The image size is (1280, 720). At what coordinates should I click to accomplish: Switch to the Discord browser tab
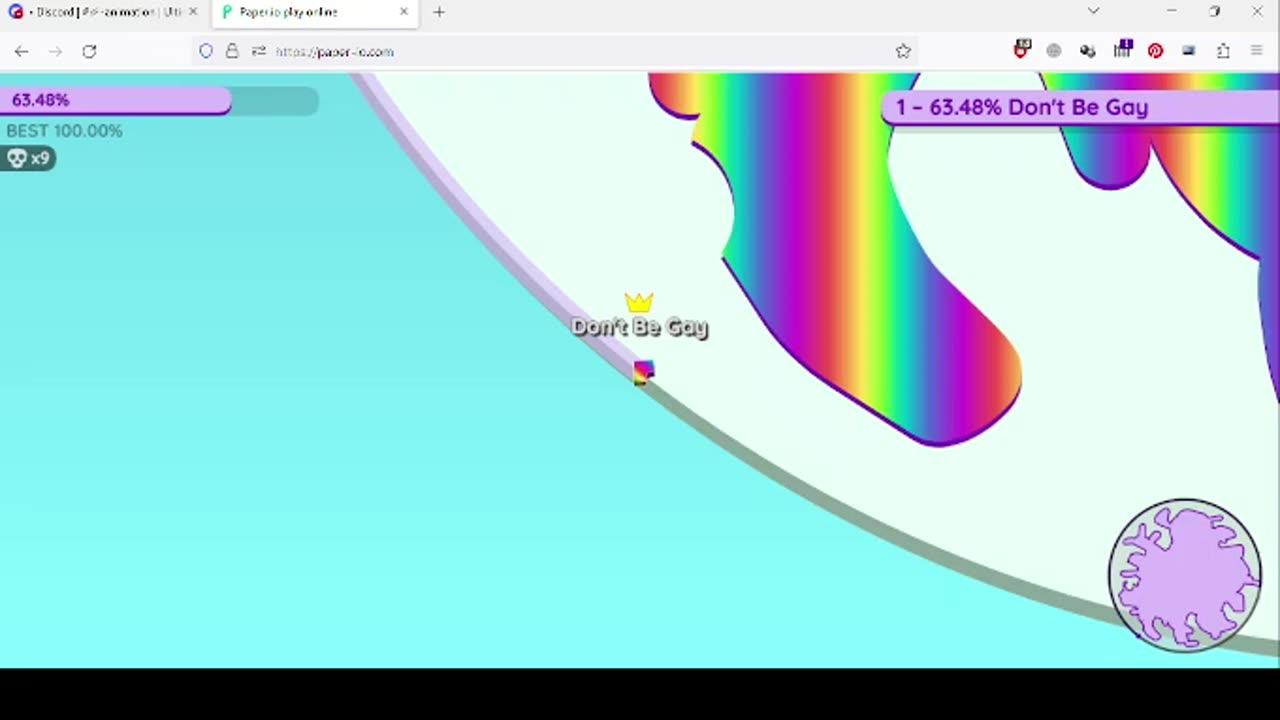coord(100,12)
